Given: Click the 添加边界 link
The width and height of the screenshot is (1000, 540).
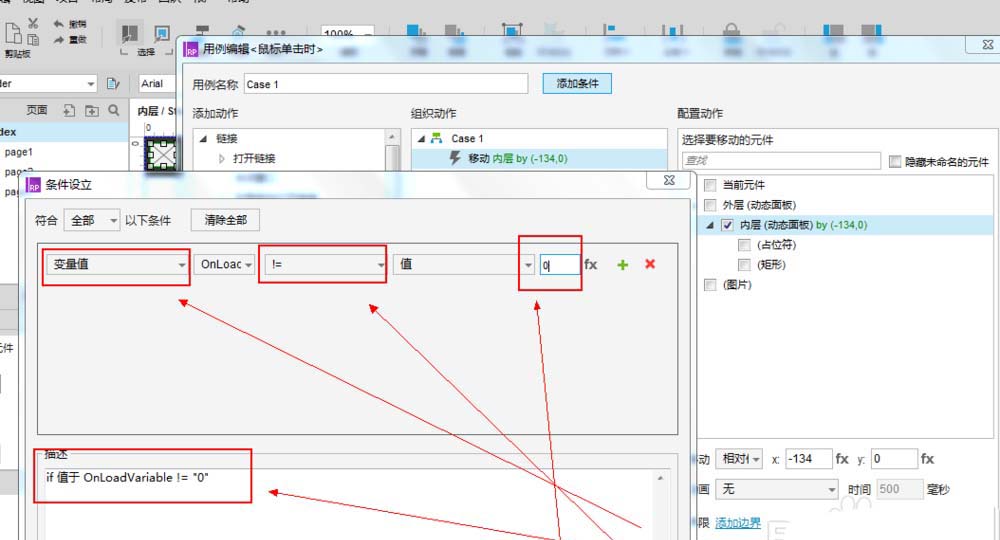Looking at the screenshot, I should click(x=738, y=523).
